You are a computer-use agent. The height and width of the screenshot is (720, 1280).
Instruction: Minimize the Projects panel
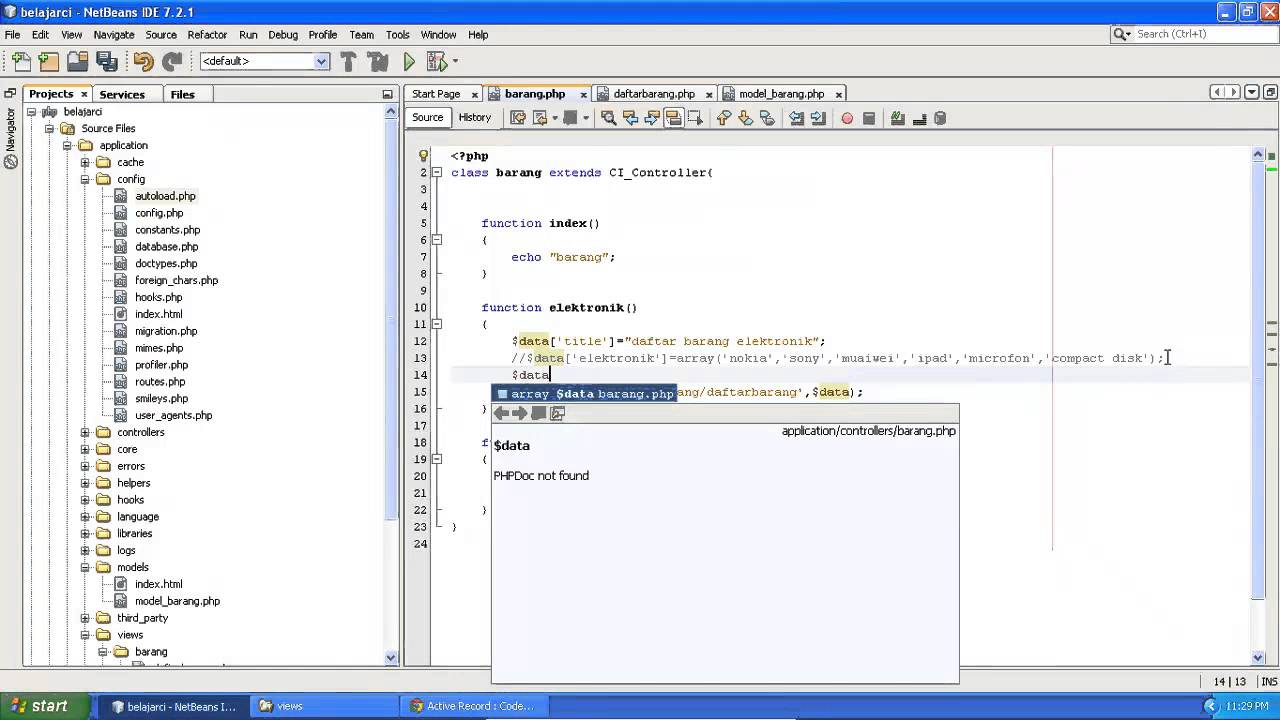pos(387,94)
